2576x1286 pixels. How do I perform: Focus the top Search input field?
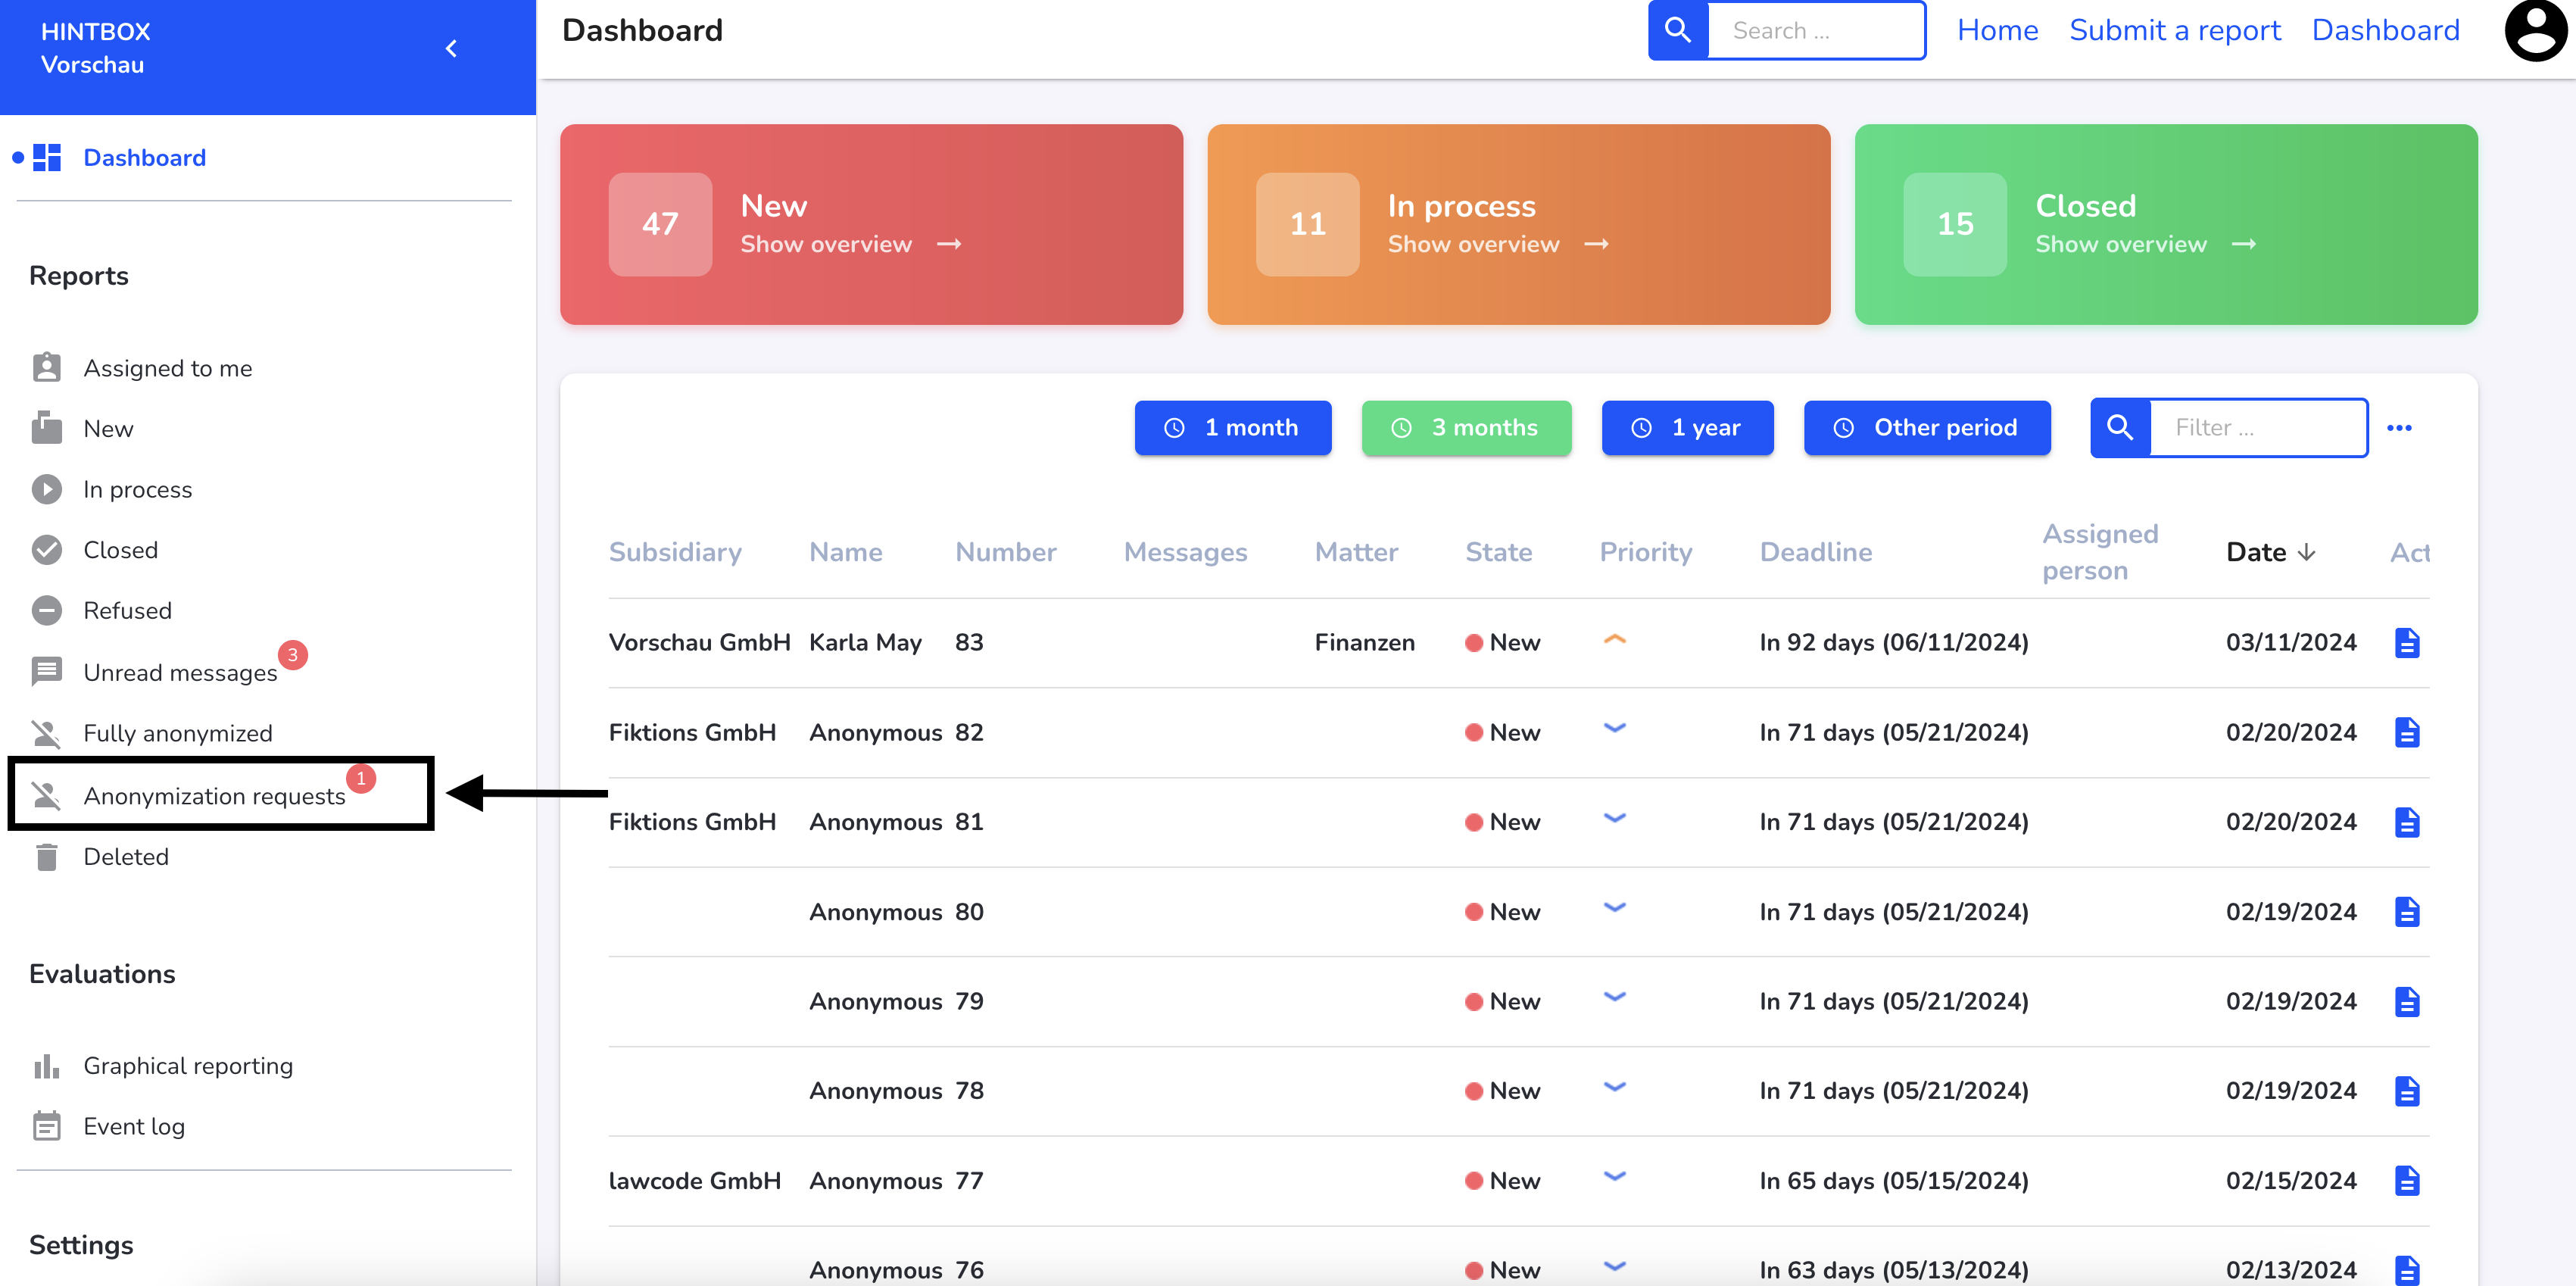coord(1816,30)
